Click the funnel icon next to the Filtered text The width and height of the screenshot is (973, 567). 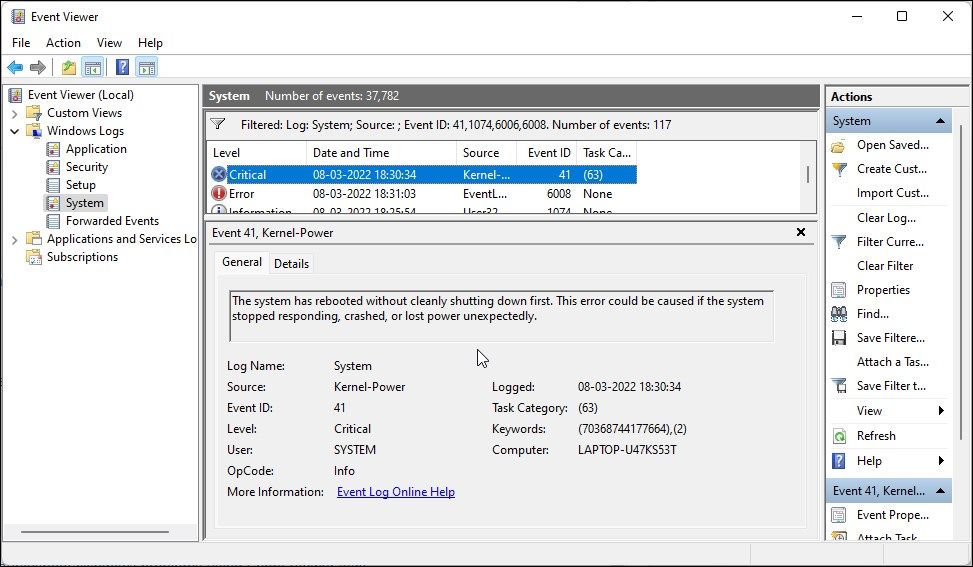click(218, 125)
